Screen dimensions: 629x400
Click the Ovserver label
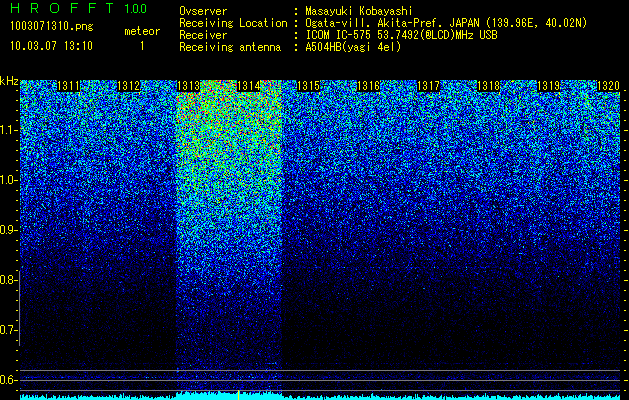pos(203,11)
